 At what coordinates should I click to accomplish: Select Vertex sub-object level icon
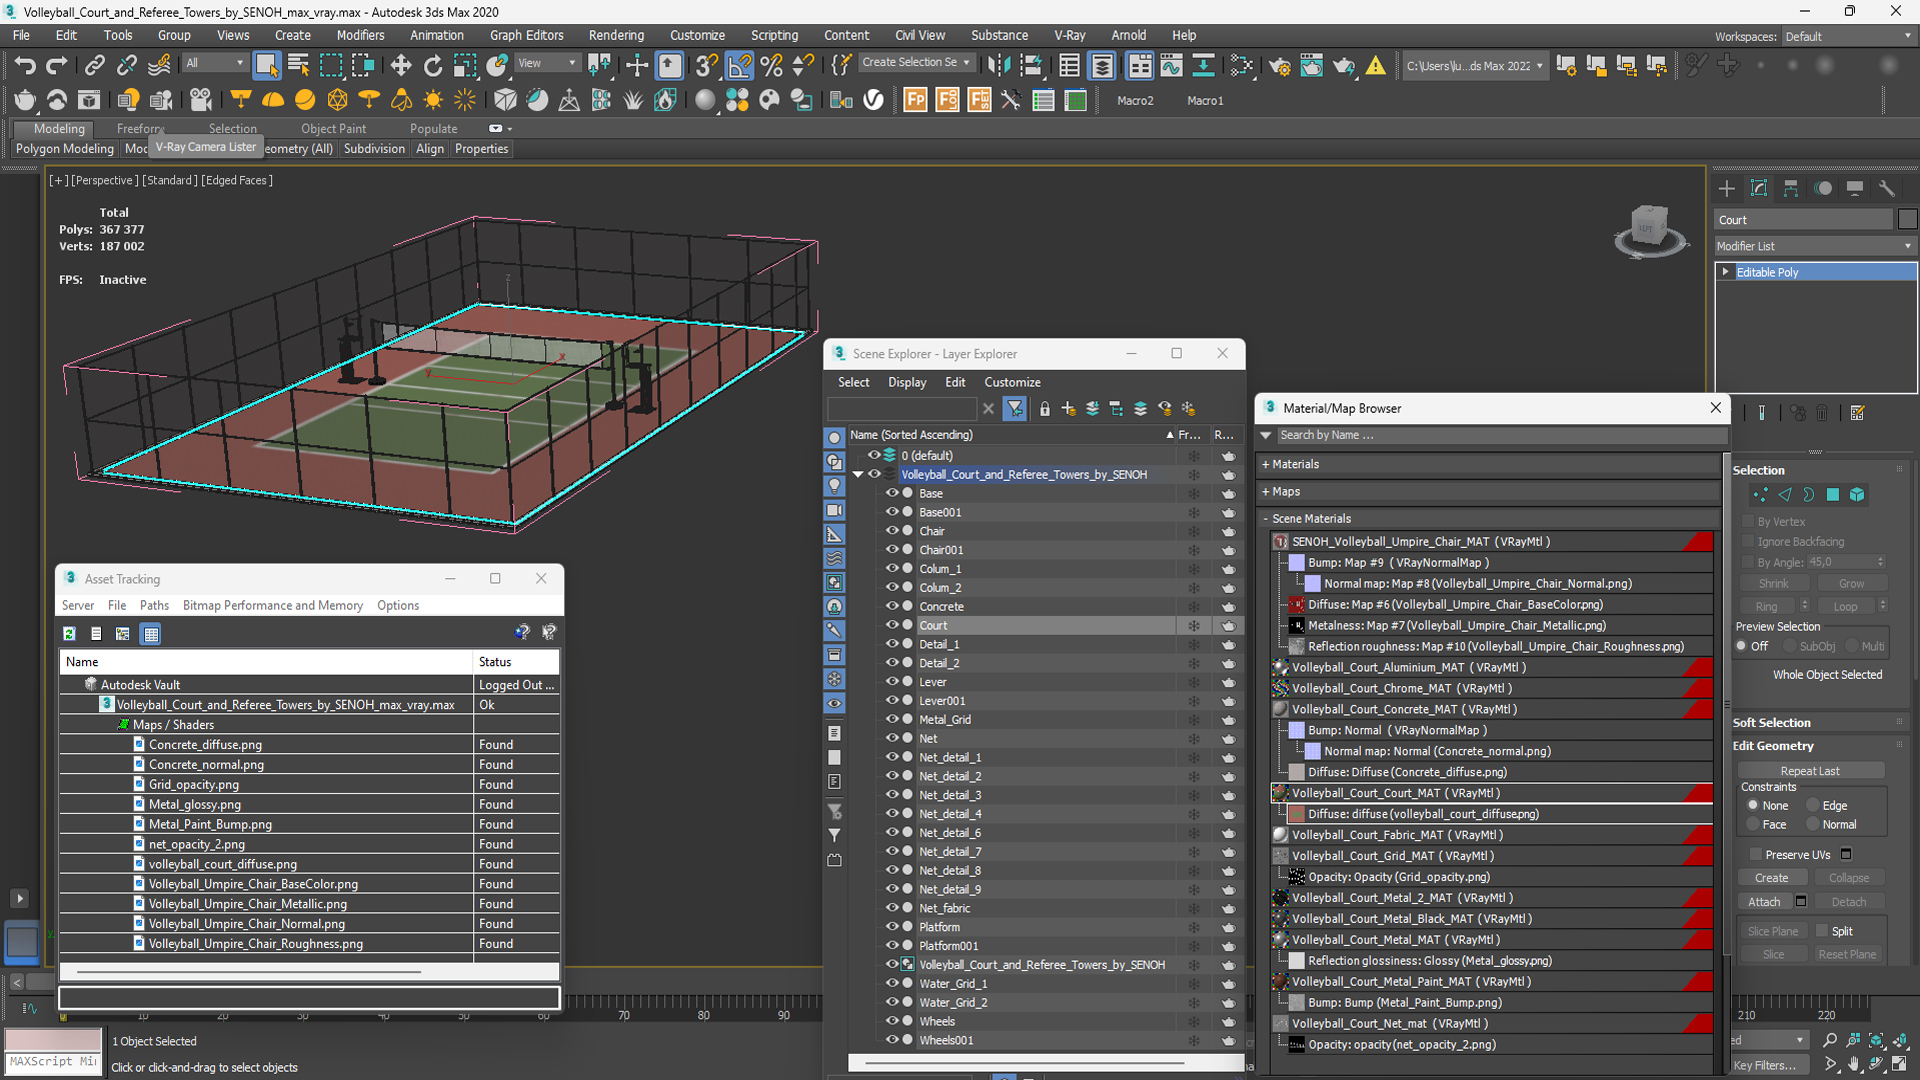1760,495
